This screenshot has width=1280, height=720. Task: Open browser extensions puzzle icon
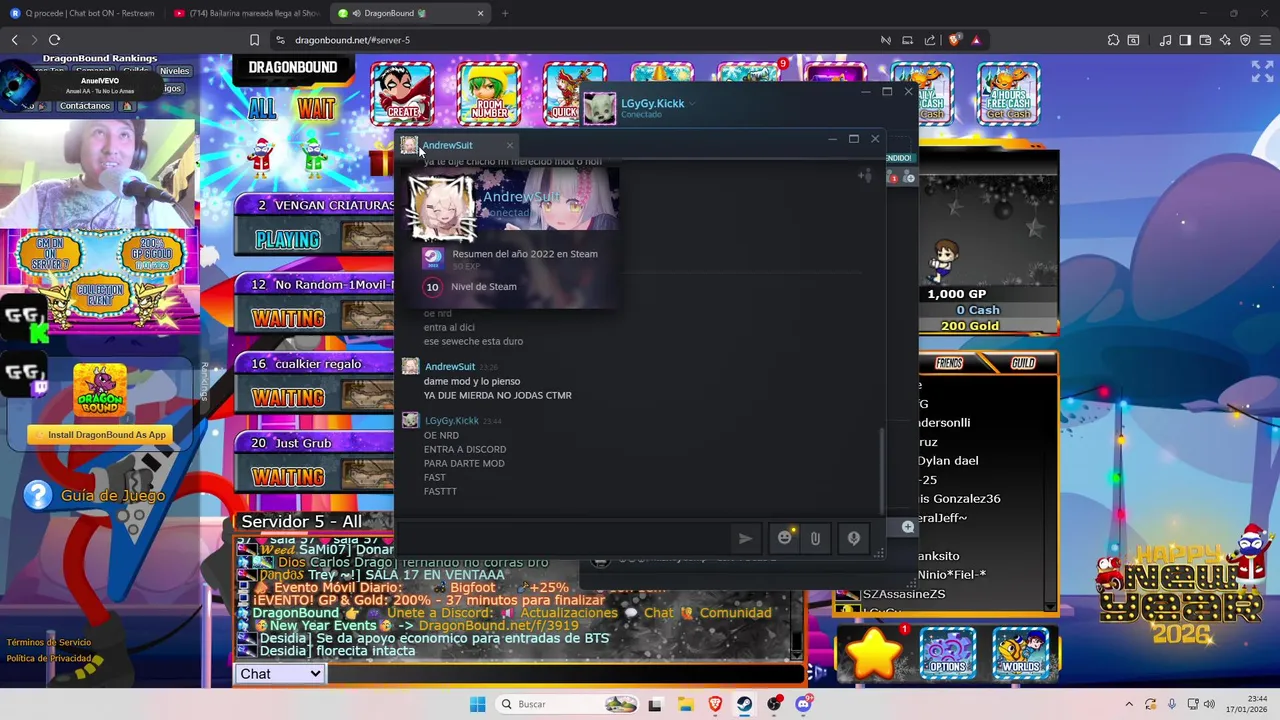(x=1113, y=40)
